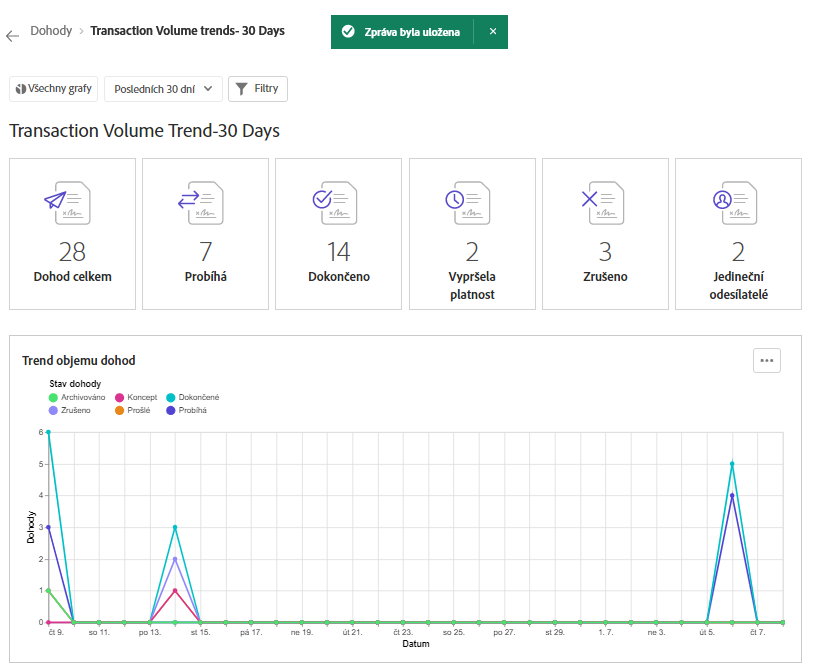Click the Zrušeno card label

click(x=605, y=276)
